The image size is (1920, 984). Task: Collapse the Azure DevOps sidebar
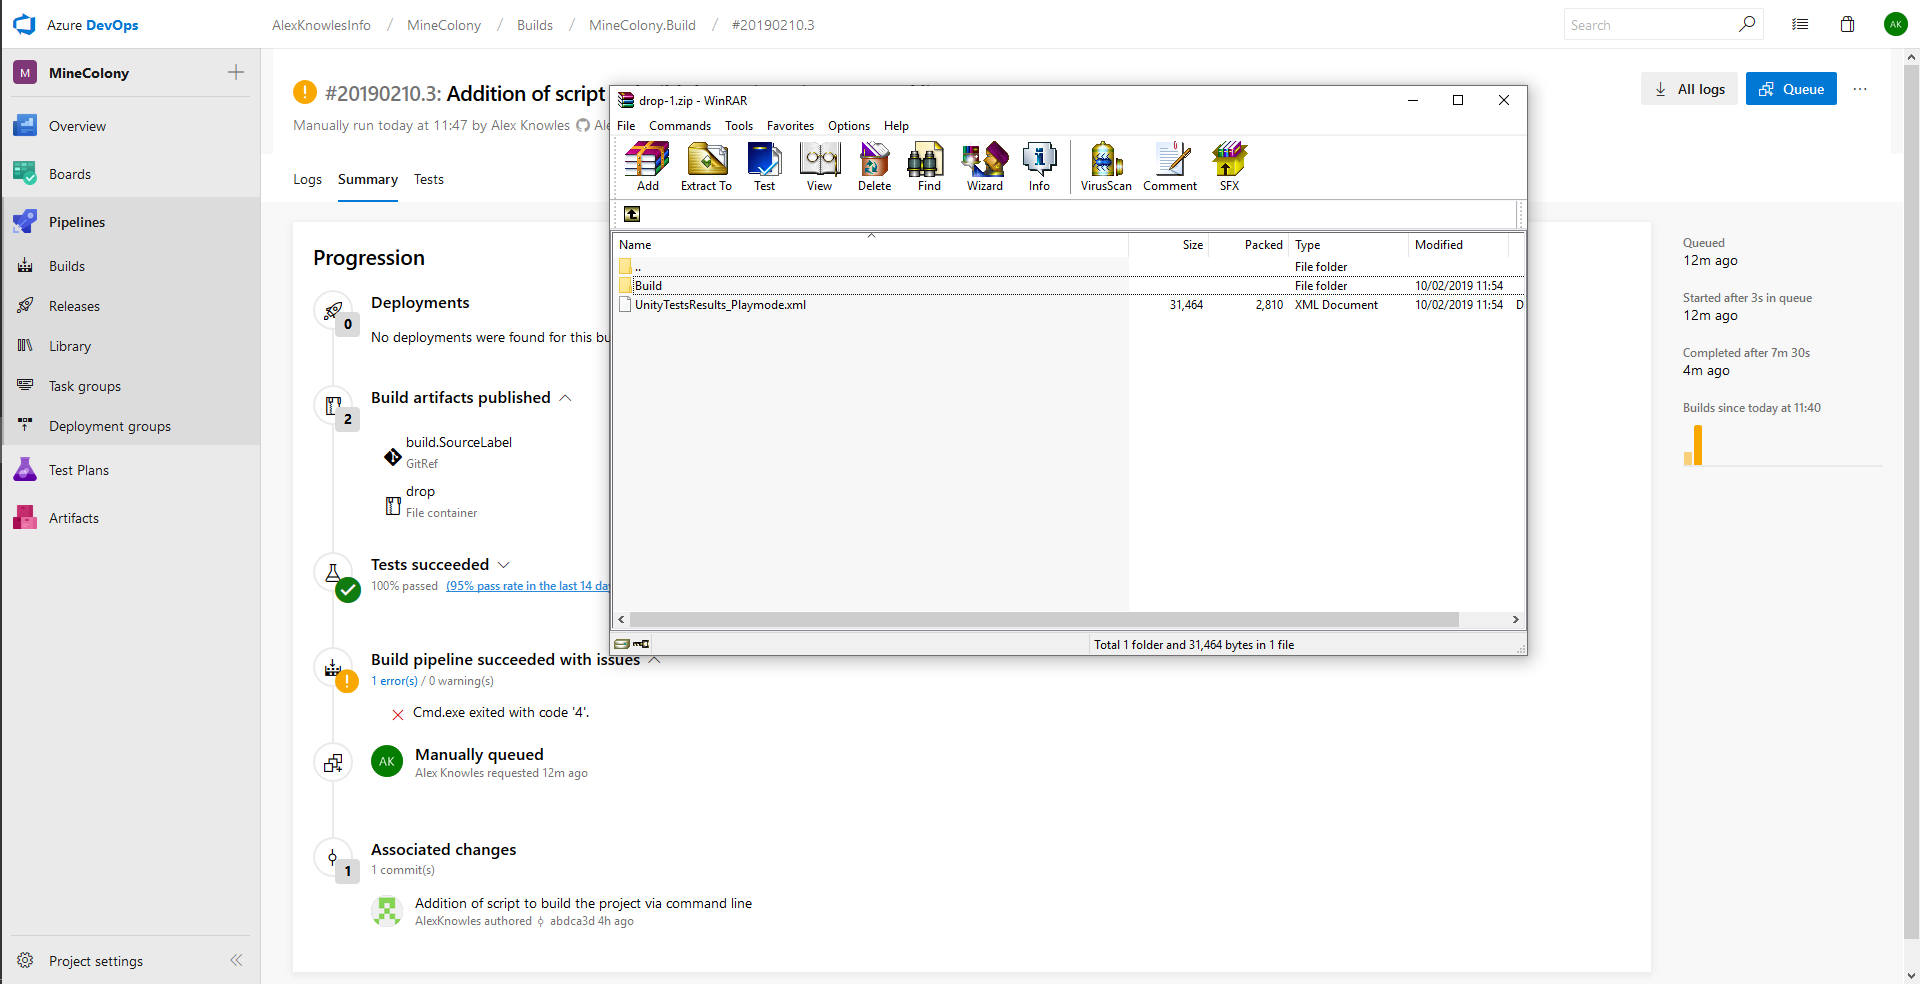click(x=236, y=960)
